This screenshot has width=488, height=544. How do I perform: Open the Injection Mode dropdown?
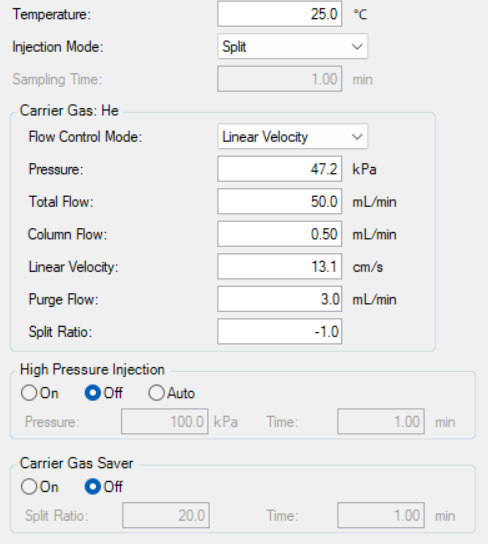pyautogui.click(x=292, y=46)
